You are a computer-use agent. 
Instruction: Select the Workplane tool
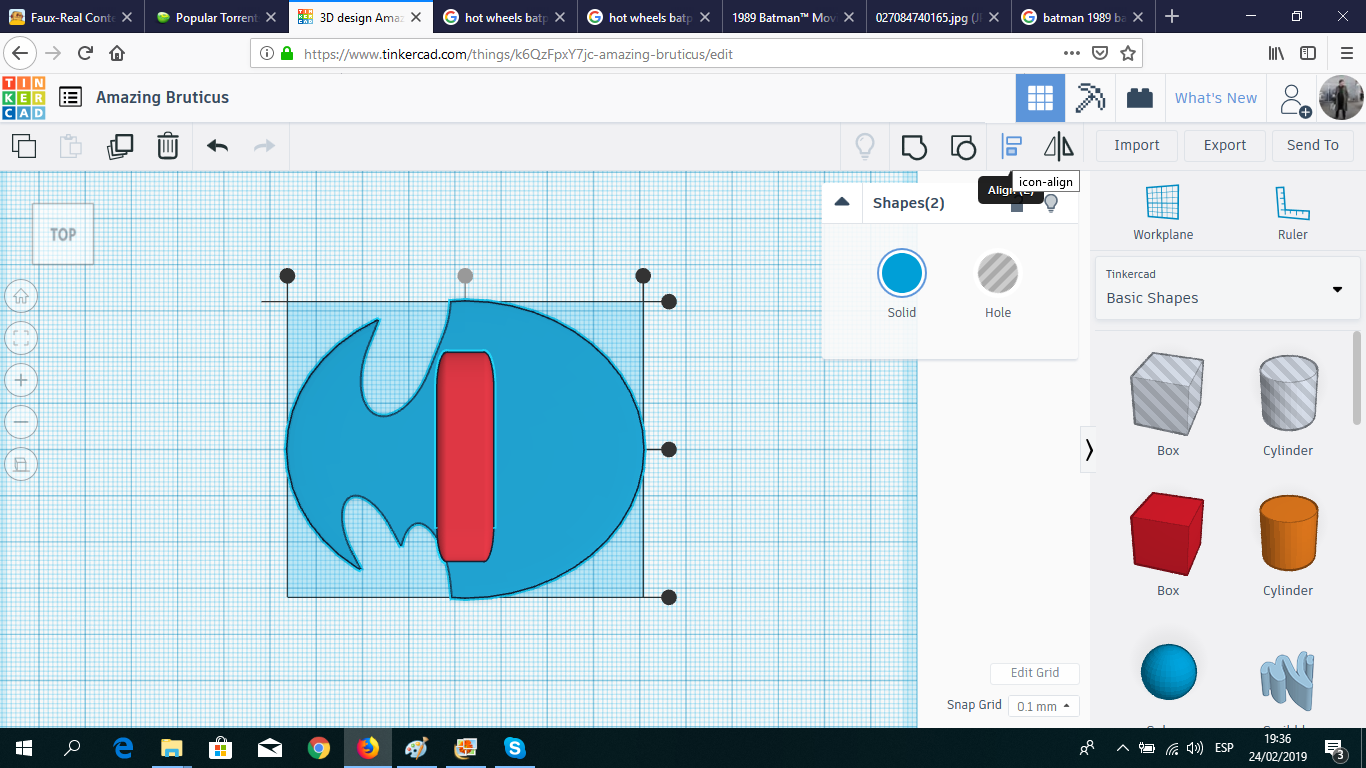coord(1163,212)
